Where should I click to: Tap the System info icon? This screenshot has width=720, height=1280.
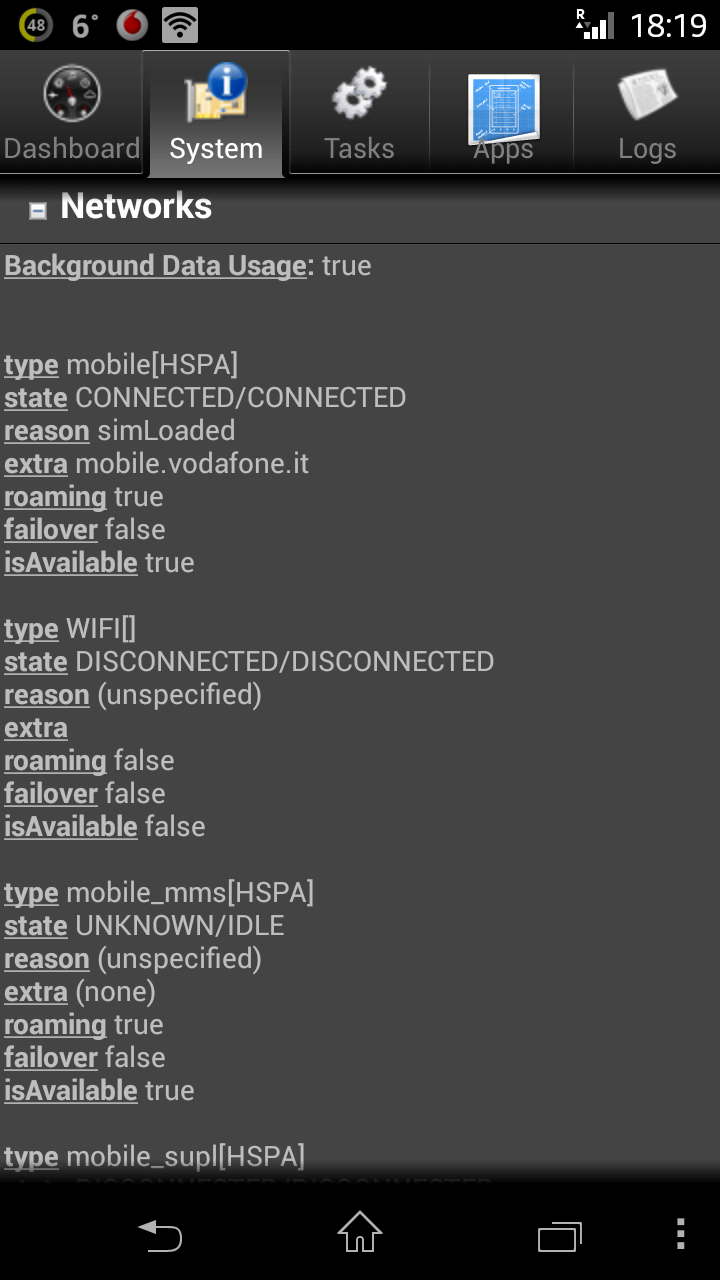coord(216,94)
